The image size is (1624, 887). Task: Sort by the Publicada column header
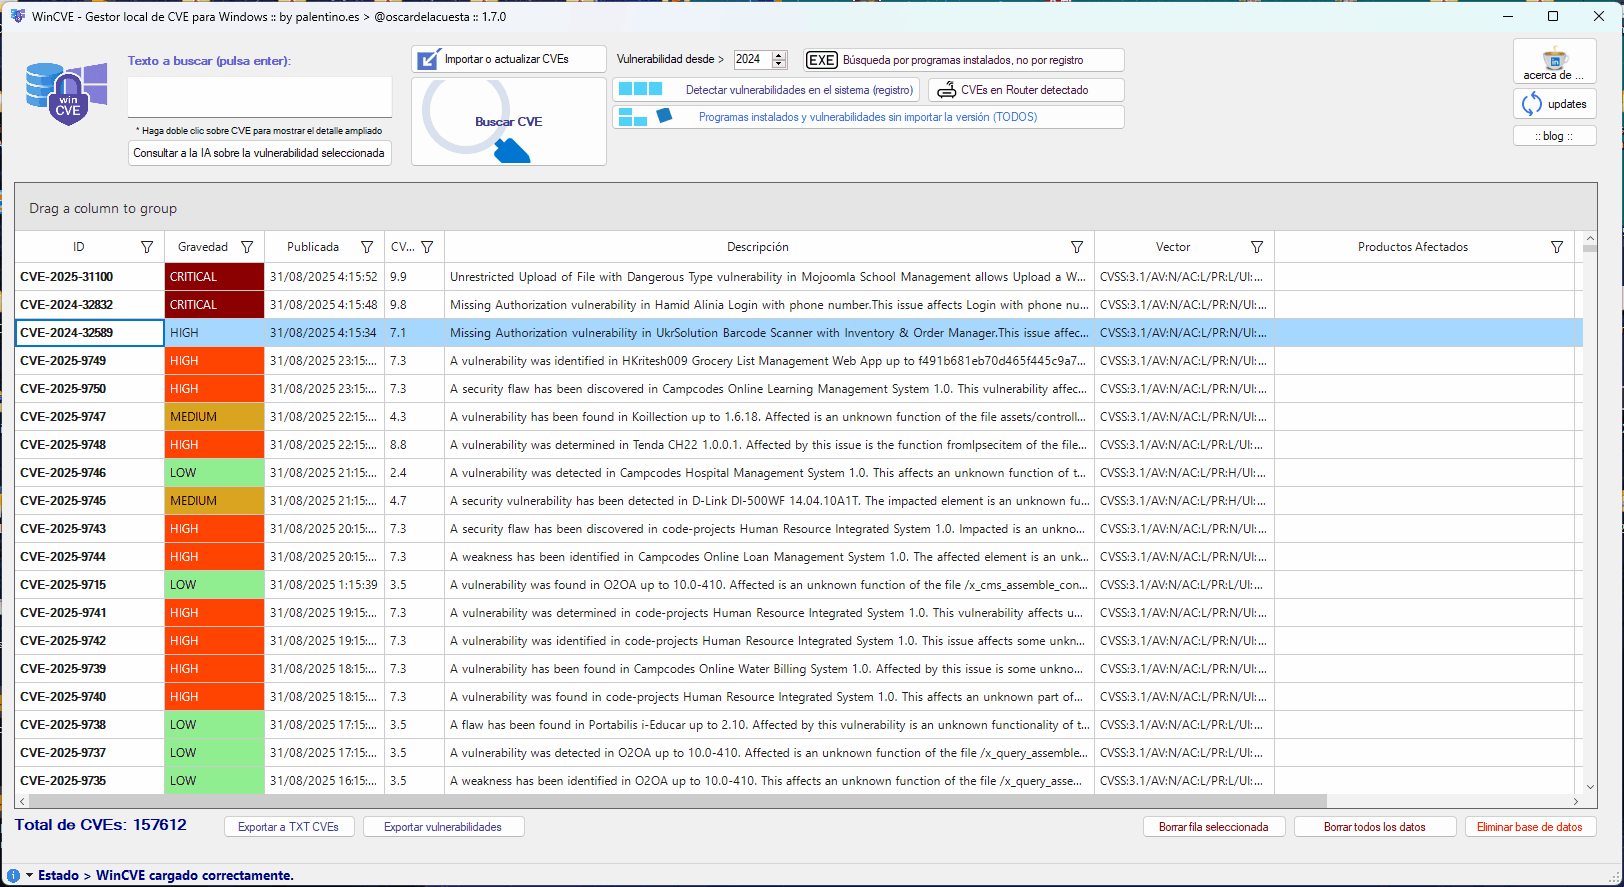[313, 247]
